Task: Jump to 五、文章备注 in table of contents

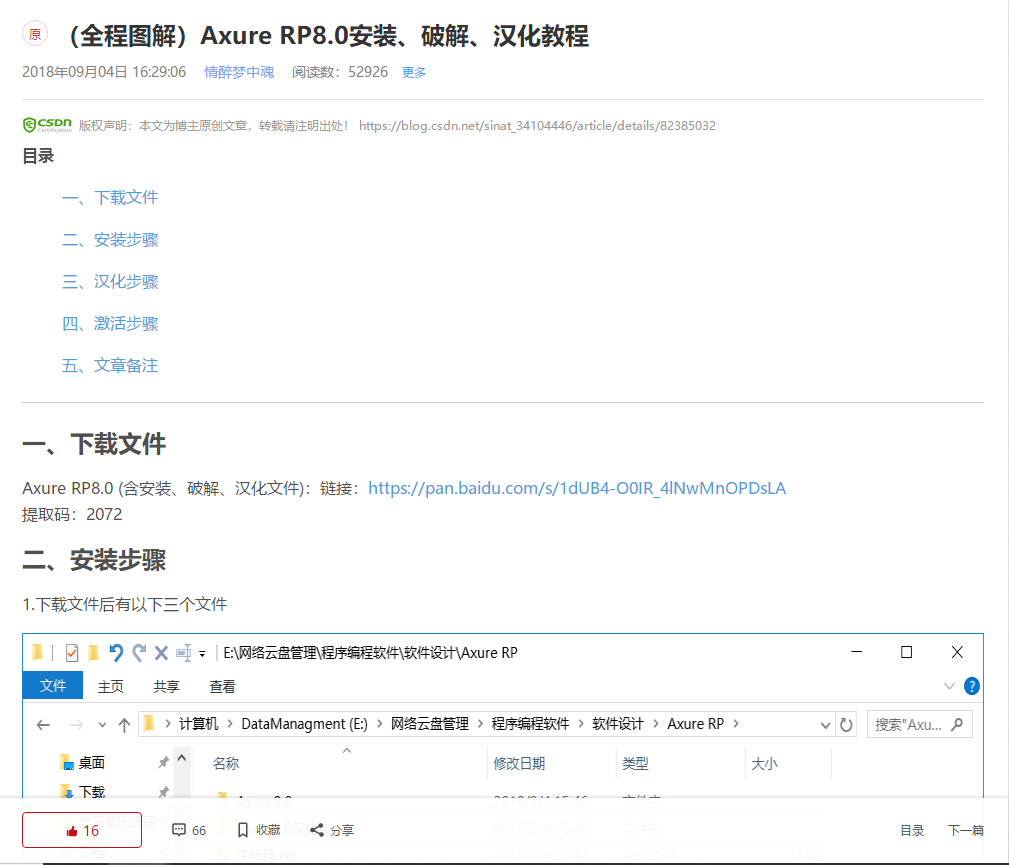Action: click(110, 366)
